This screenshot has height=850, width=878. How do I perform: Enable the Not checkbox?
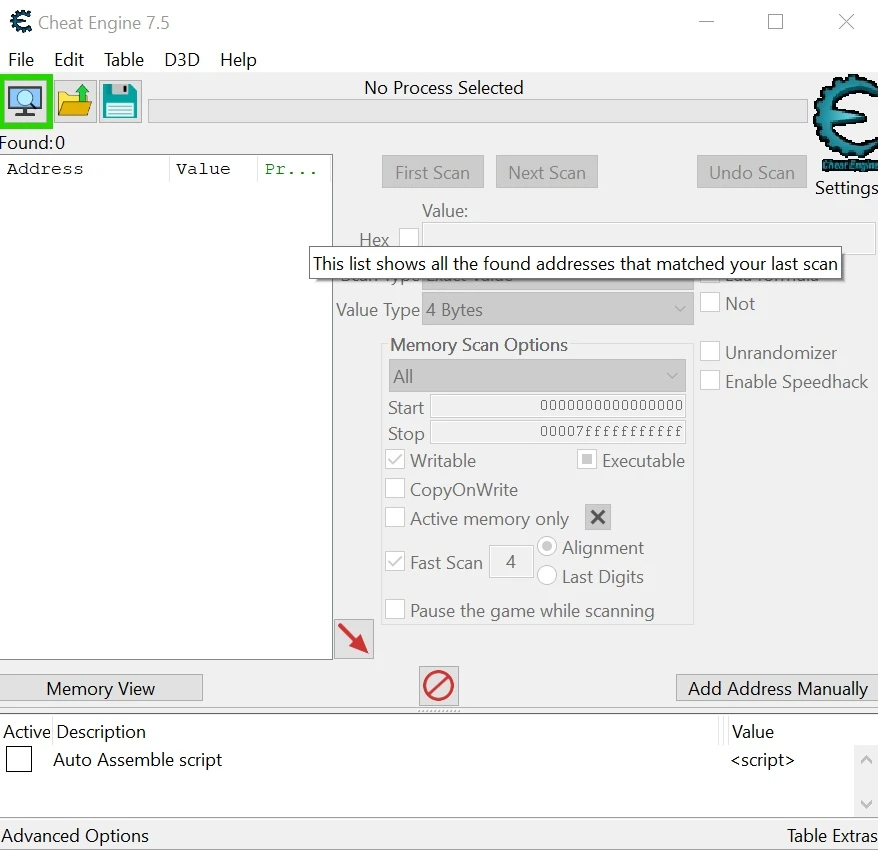710,302
